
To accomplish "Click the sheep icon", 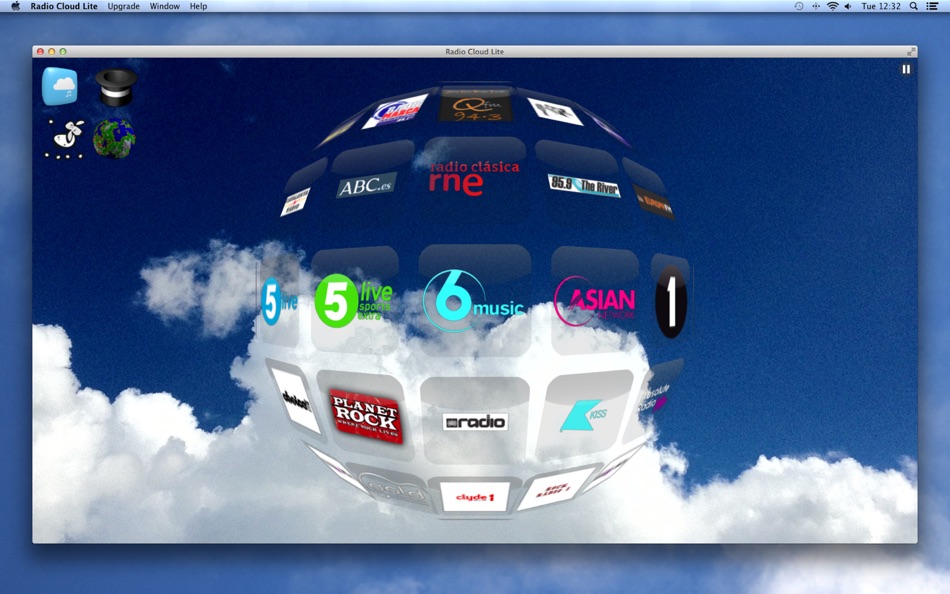I will coord(65,138).
